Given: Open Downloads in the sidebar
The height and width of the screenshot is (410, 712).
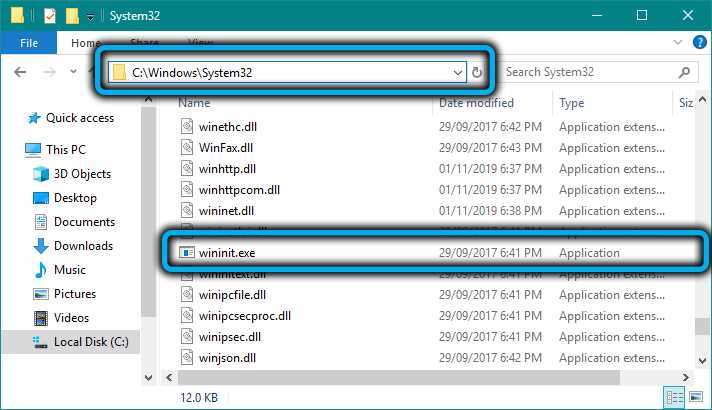Looking at the screenshot, I should (x=83, y=246).
